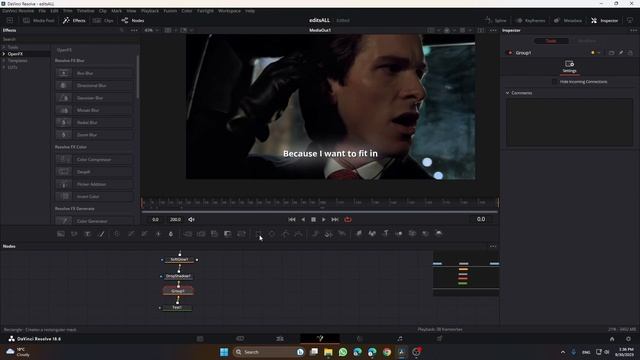Open File Explorer from the taskbar

(328, 352)
